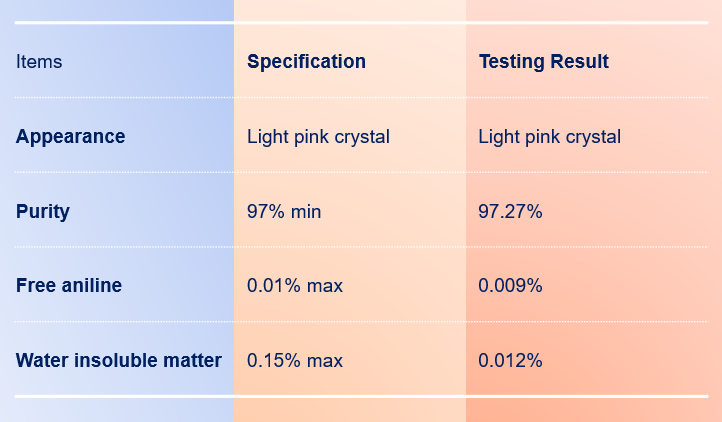Screen dimensions: 722x422
Task: Select the 0.15% max specification
Action: pyautogui.click(x=295, y=360)
